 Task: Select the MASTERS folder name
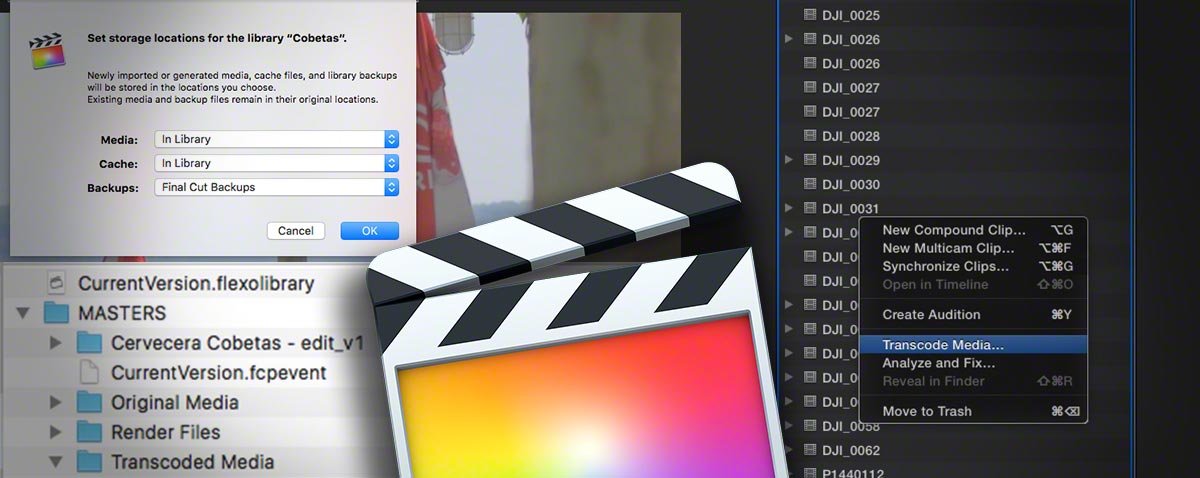pyautogui.click(x=122, y=314)
